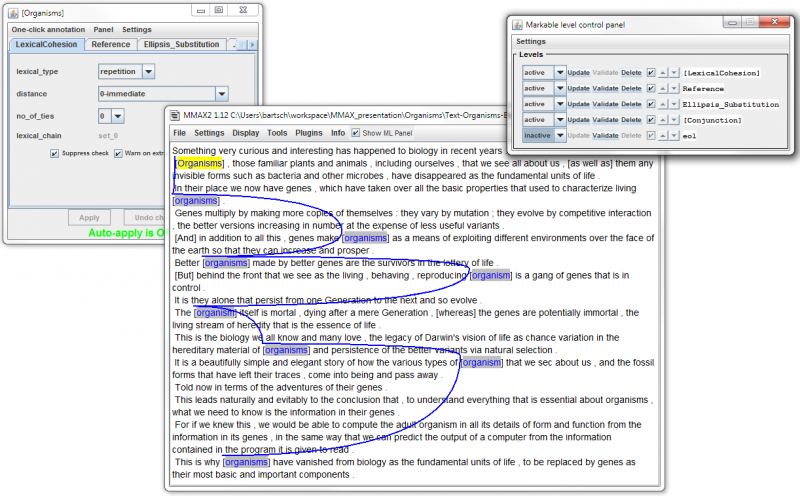Move the Reference level up

pos(663,88)
